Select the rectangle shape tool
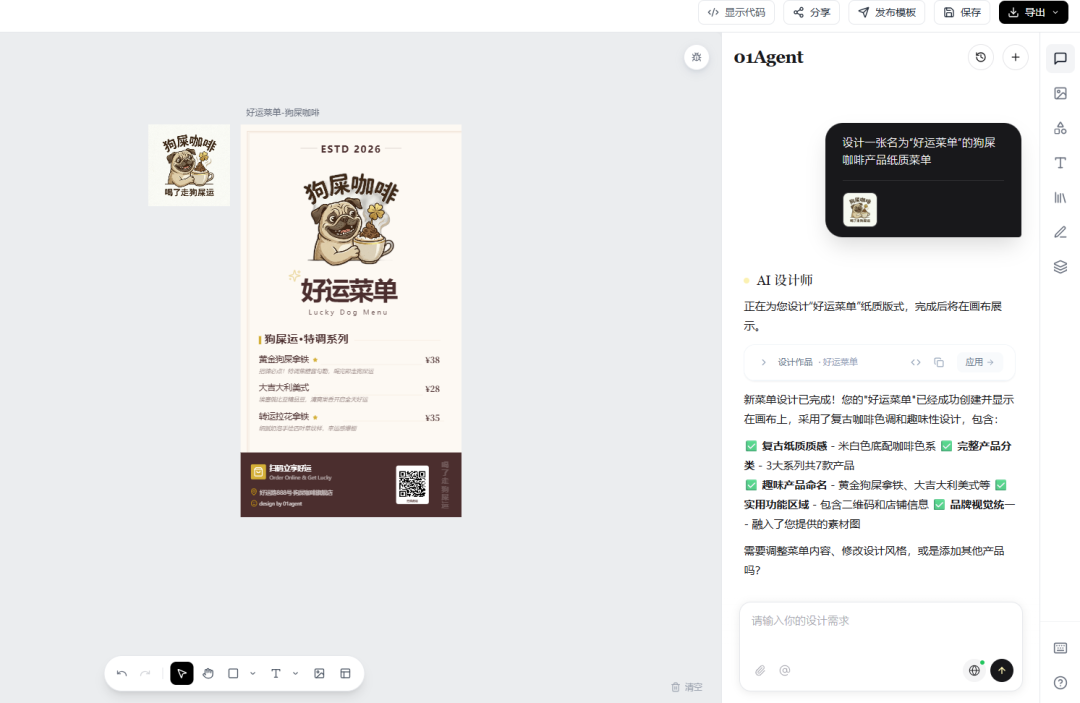The width and height of the screenshot is (1080, 703). (233, 673)
